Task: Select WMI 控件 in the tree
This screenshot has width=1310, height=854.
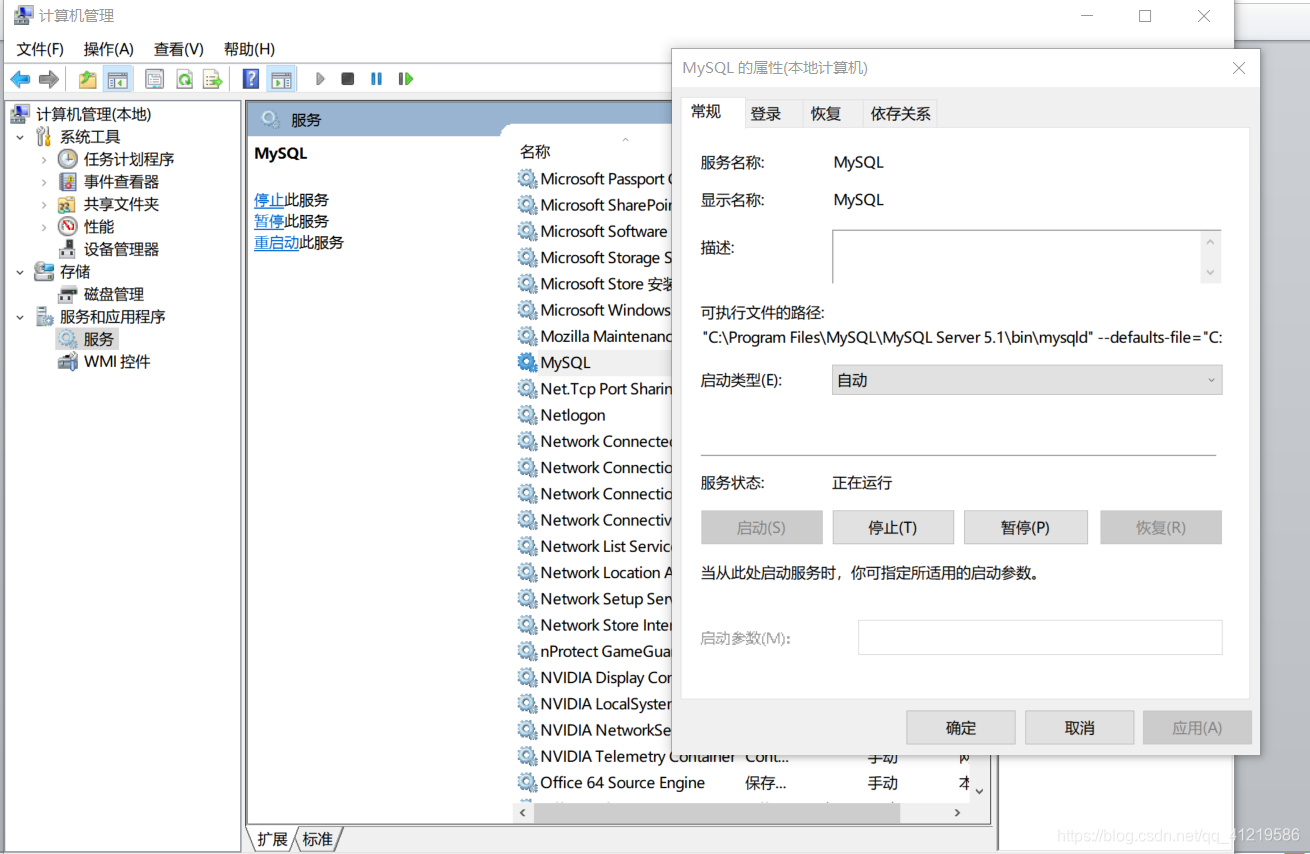Action: click(117, 362)
